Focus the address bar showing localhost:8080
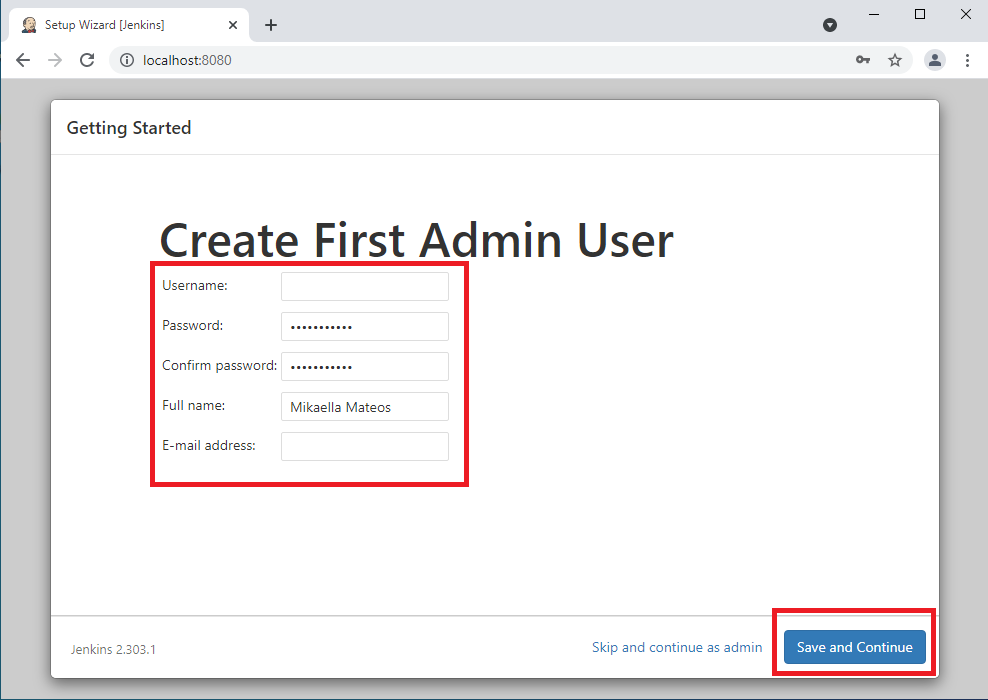 (480, 60)
